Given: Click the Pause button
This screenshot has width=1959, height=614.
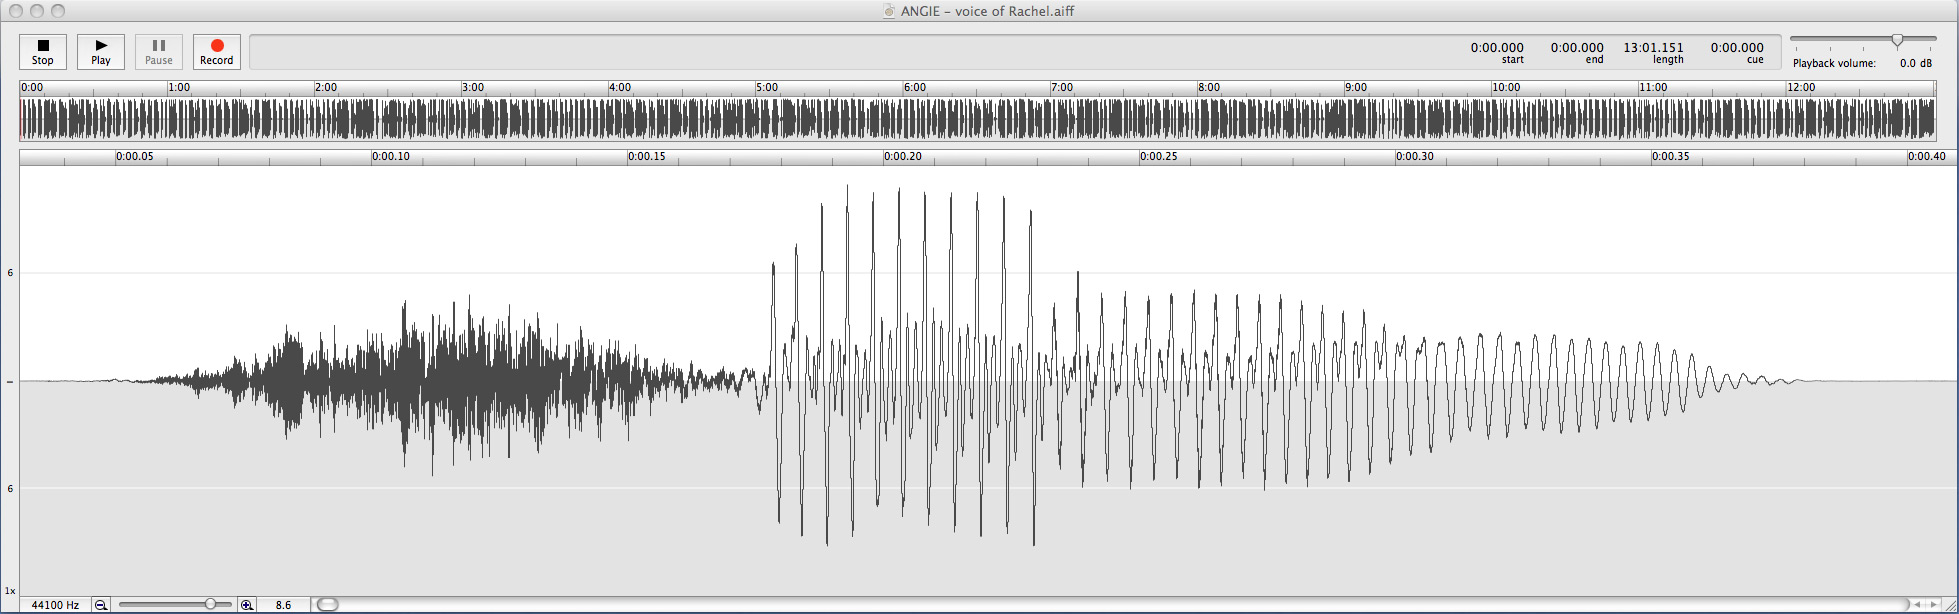Looking at the screenshot, I should pyautogui.click(x=159, y=52).
